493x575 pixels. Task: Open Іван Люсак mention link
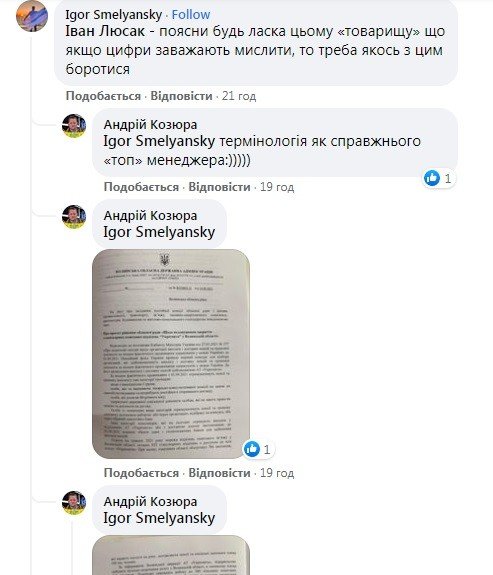point(105,31)
